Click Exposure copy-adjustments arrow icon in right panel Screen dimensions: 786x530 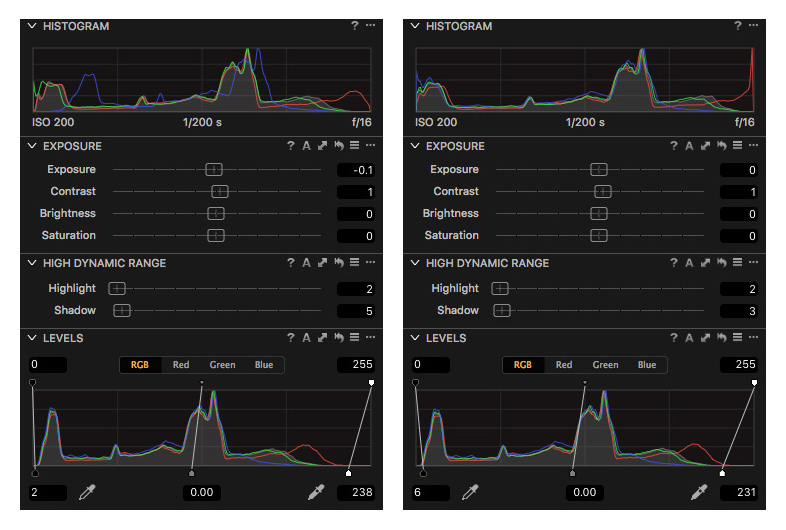coord(705,146)
